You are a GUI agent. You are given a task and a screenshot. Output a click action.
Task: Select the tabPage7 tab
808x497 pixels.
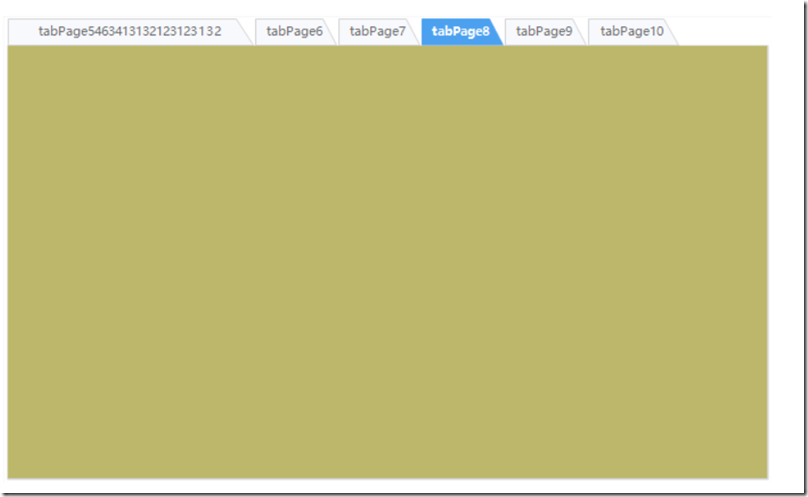click(x=378, y=31)
